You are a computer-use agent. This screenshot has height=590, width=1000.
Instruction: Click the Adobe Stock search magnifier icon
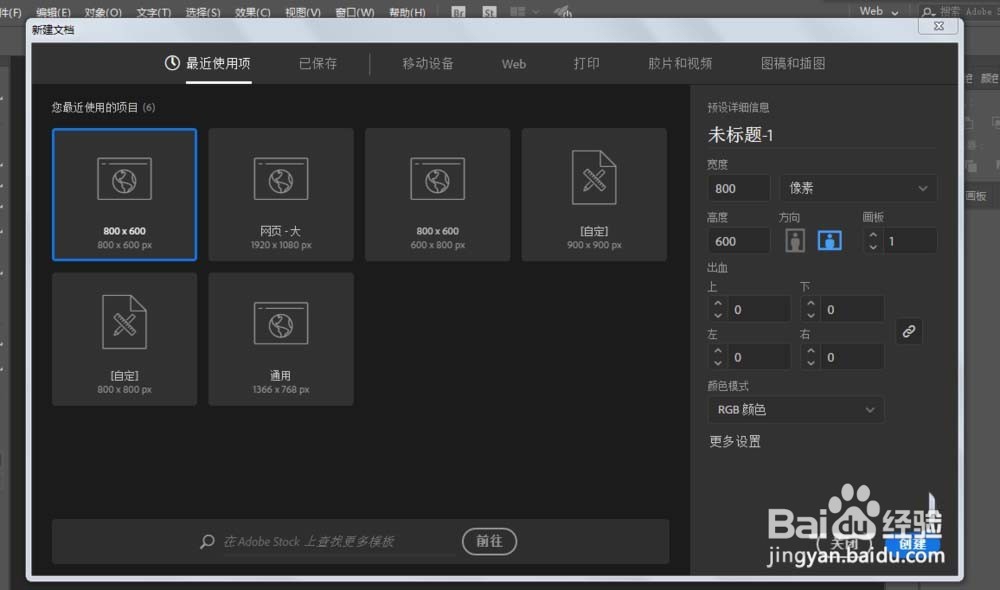coord(207,542)
